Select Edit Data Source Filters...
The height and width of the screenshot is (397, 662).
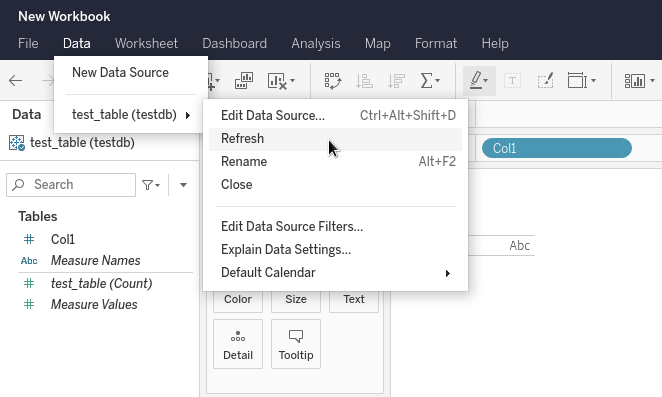(x=336, y=226)
